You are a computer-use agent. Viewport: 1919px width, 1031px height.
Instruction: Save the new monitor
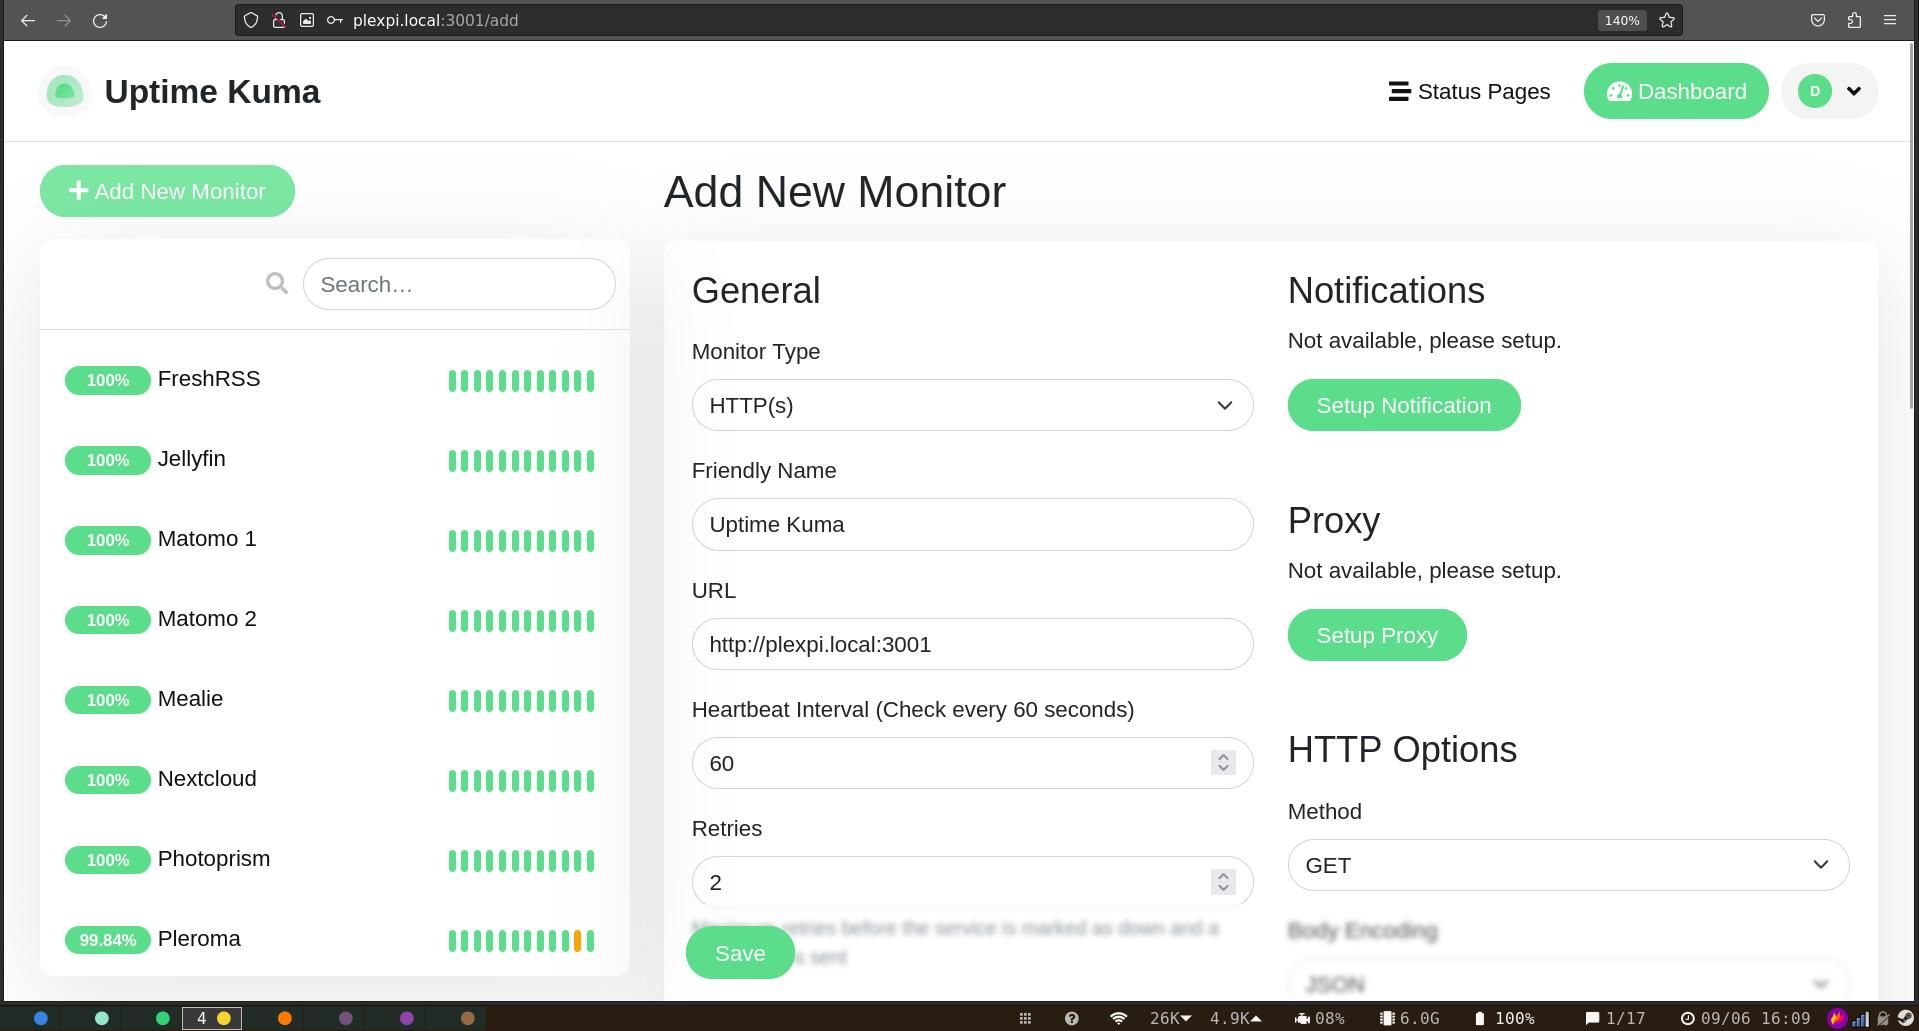[740, 953]
